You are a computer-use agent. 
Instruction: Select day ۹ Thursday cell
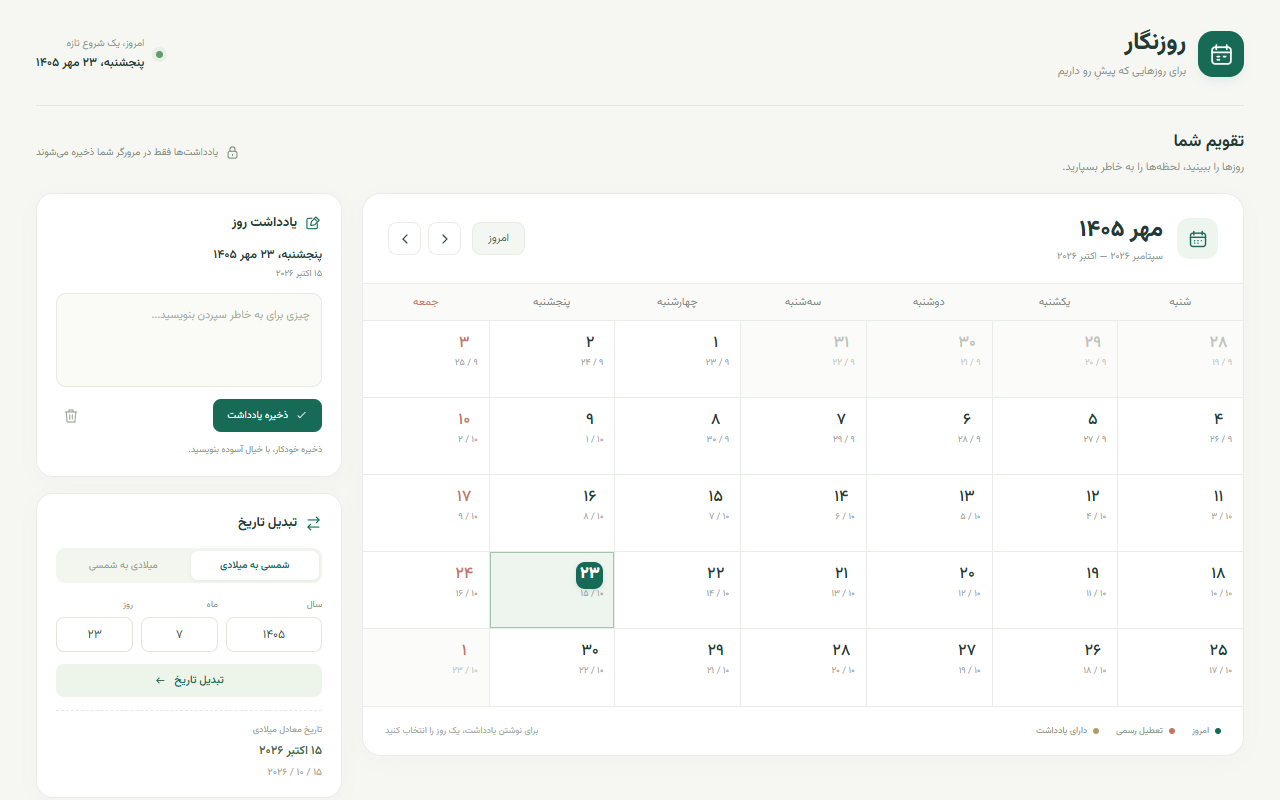pyautogui.click(x=552, y=436)
